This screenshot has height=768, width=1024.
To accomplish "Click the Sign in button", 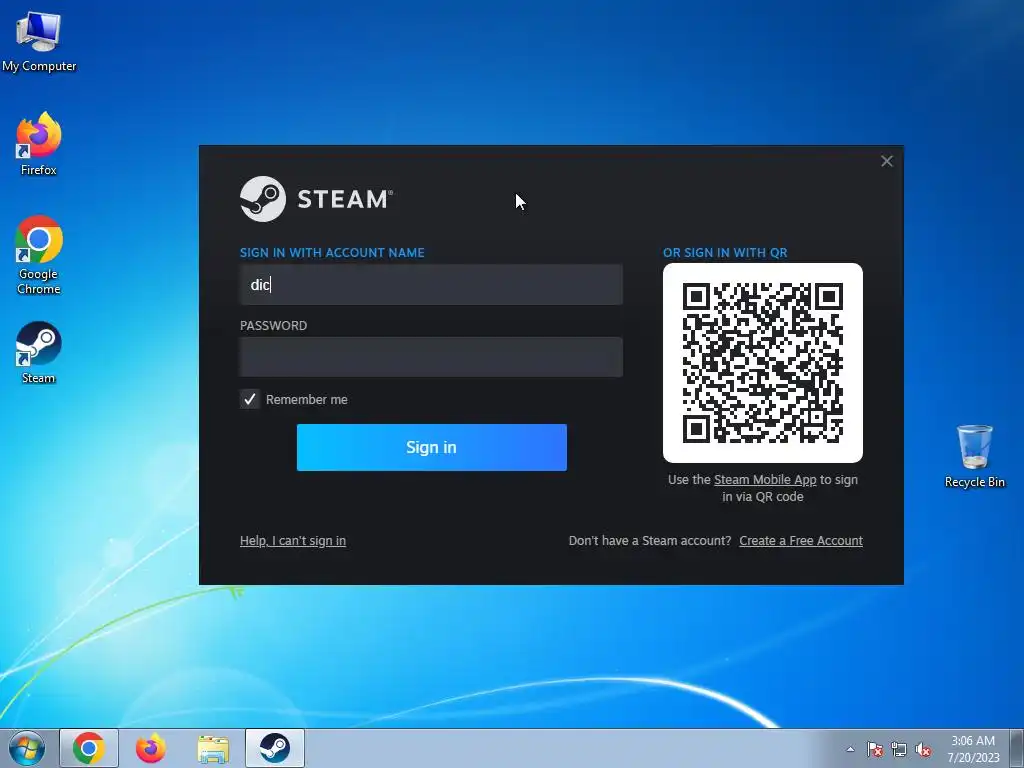I will pyautogui.click(x=432, y=447).
